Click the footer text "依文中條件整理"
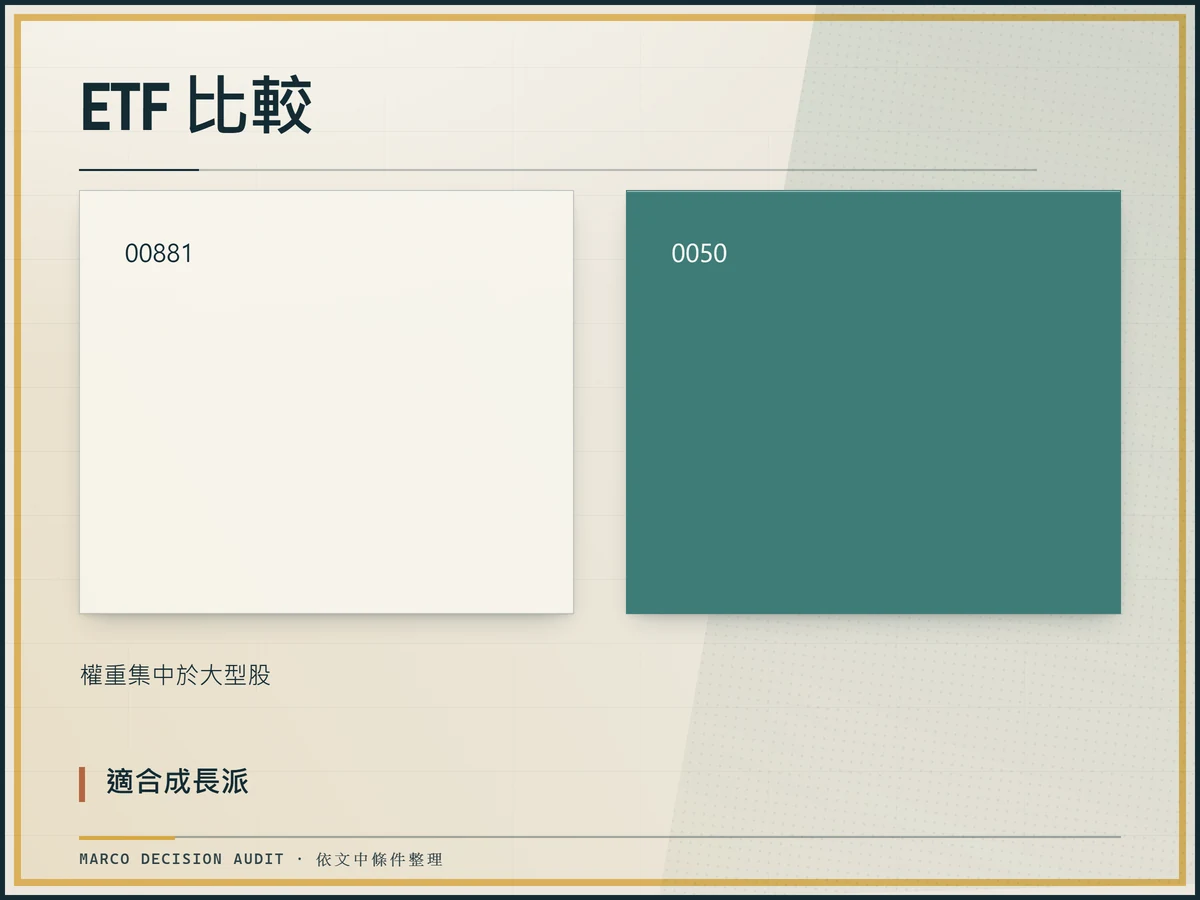Screen dimensions: 1200x900 tap(379, 859)
